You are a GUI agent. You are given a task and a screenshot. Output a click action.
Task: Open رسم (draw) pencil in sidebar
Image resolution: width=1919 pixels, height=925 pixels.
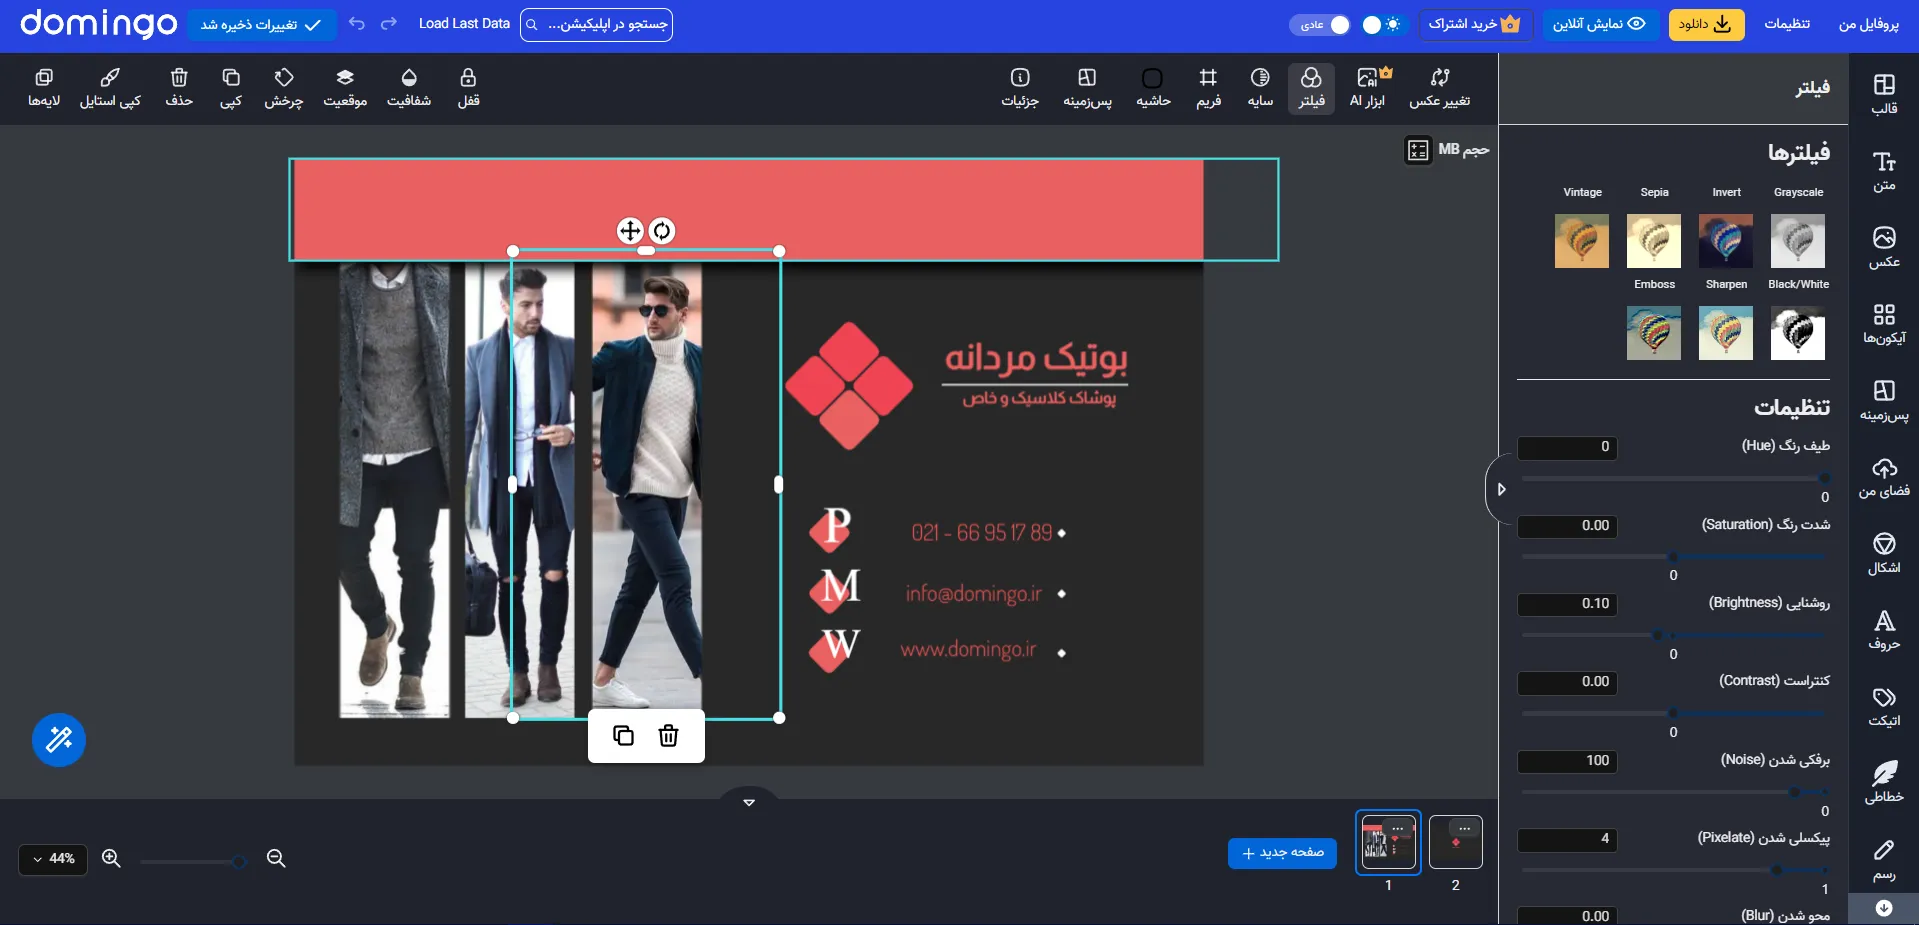(x=1884, y=859)
